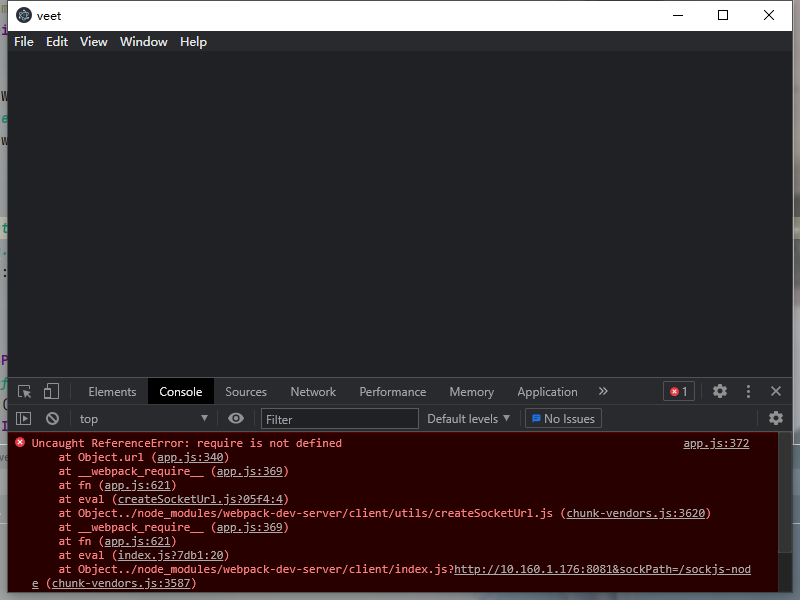Screen dimensions: 800x600
Task: Open DevTools settings gear in the tab bar
Action: point(719,391)
